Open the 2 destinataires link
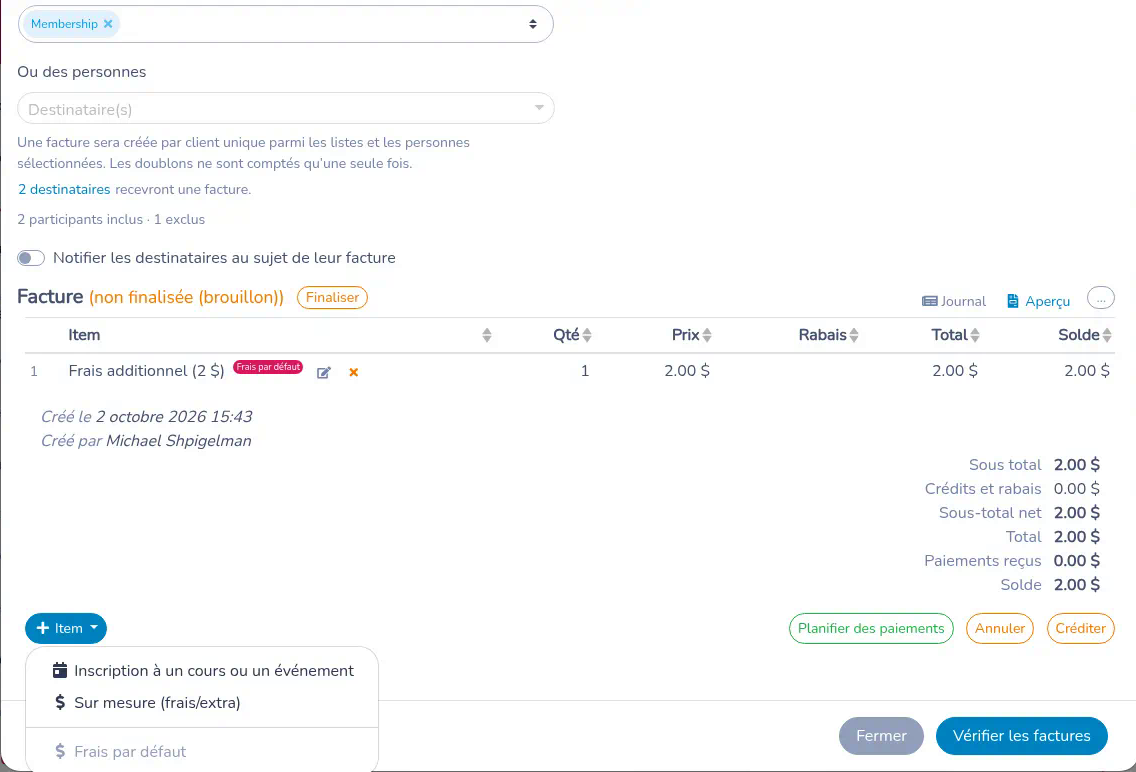This screenshot has height=772, width=1136. 64,190
